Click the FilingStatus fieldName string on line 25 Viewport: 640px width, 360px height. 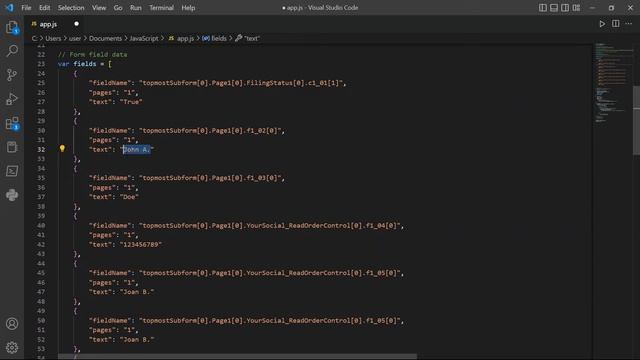pyautogui.click(x=242, y=83)
